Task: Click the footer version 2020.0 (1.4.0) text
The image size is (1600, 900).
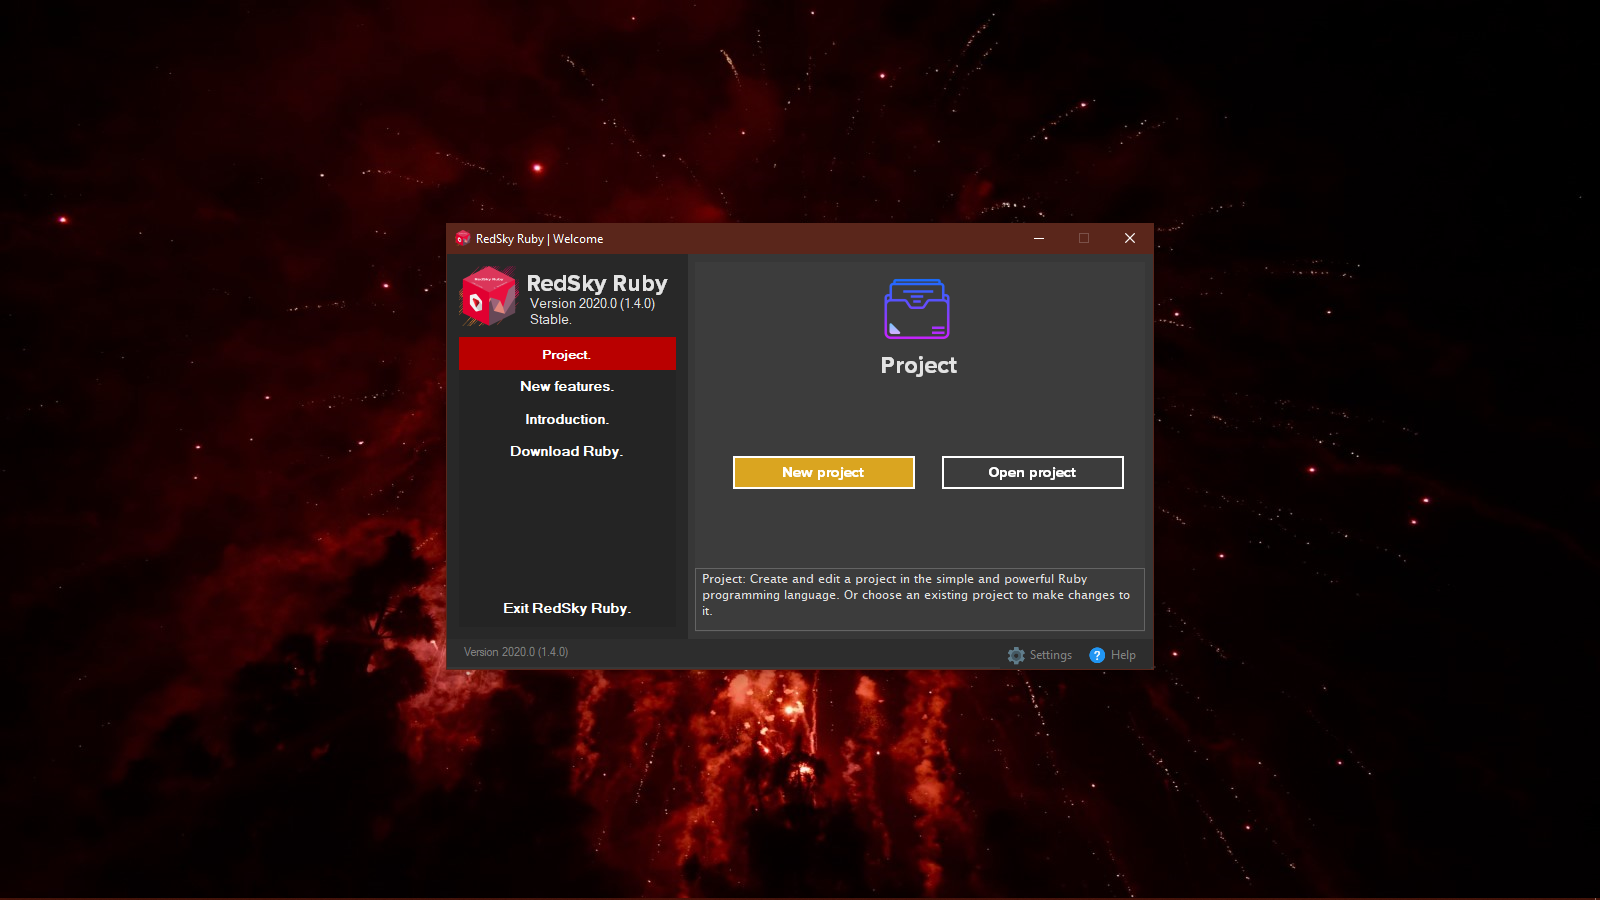Action: (516, 652)
